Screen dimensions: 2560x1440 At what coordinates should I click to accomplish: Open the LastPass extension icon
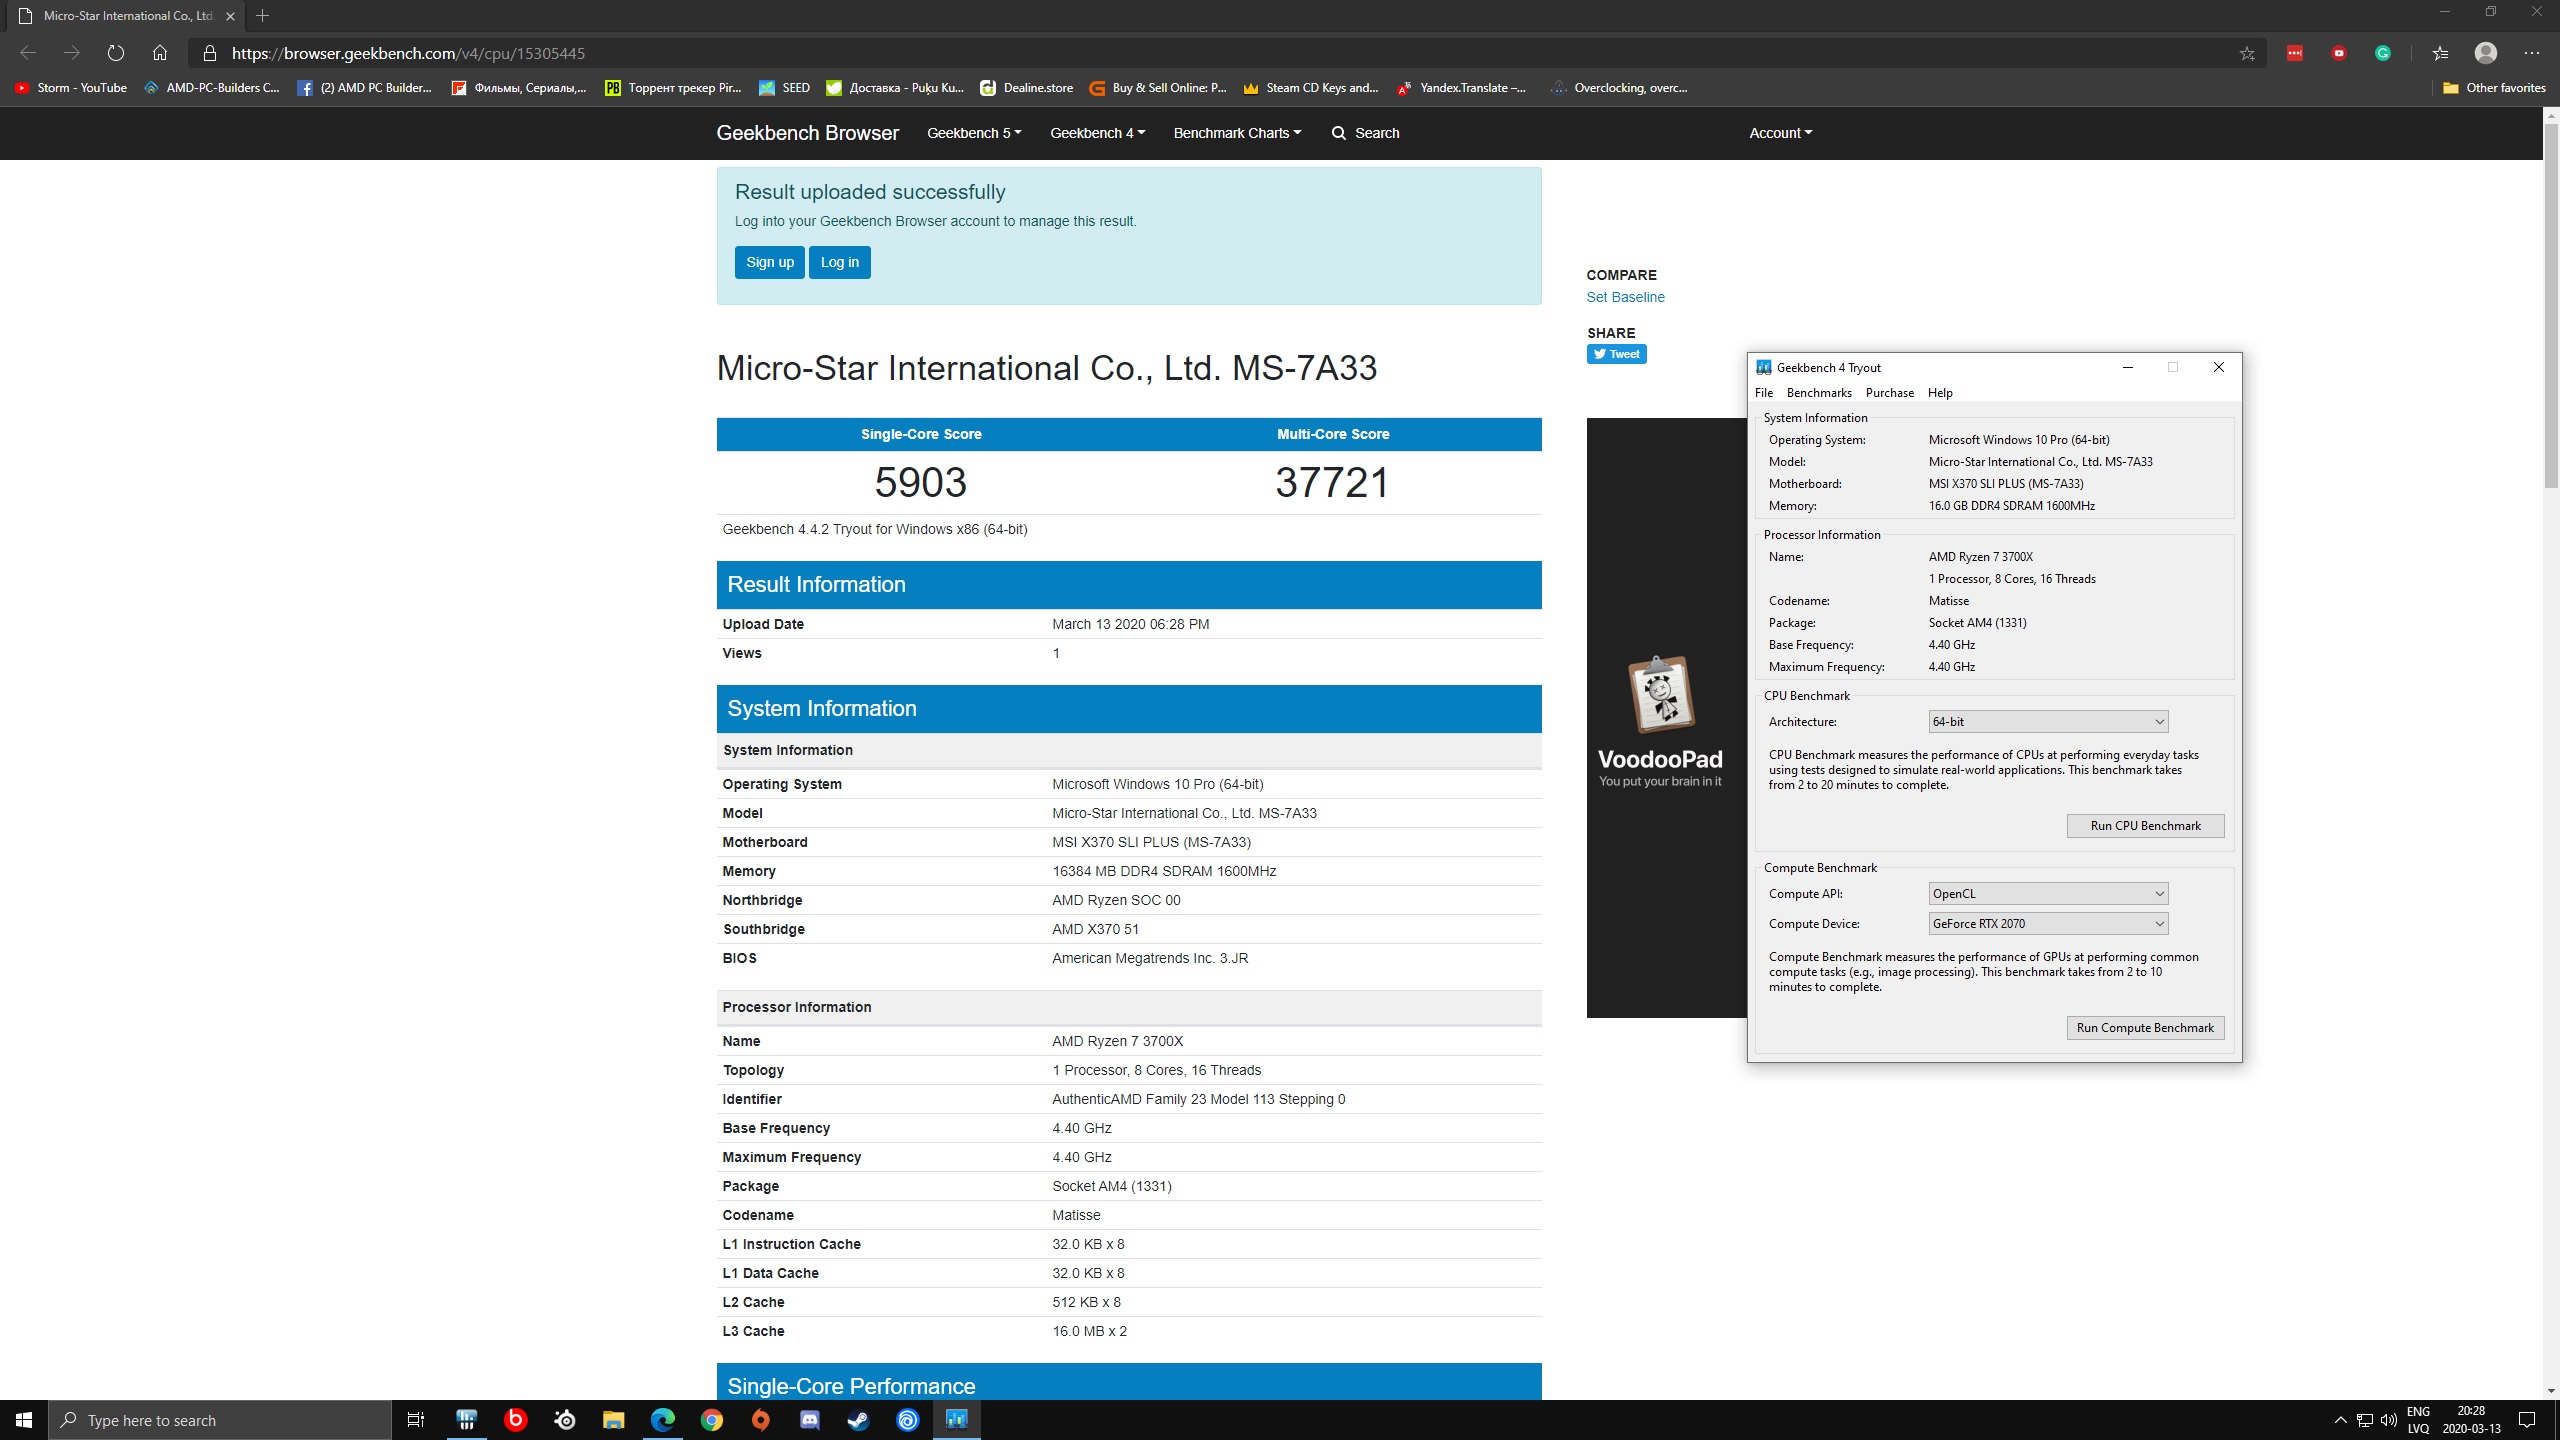(x=2295, y=53)
